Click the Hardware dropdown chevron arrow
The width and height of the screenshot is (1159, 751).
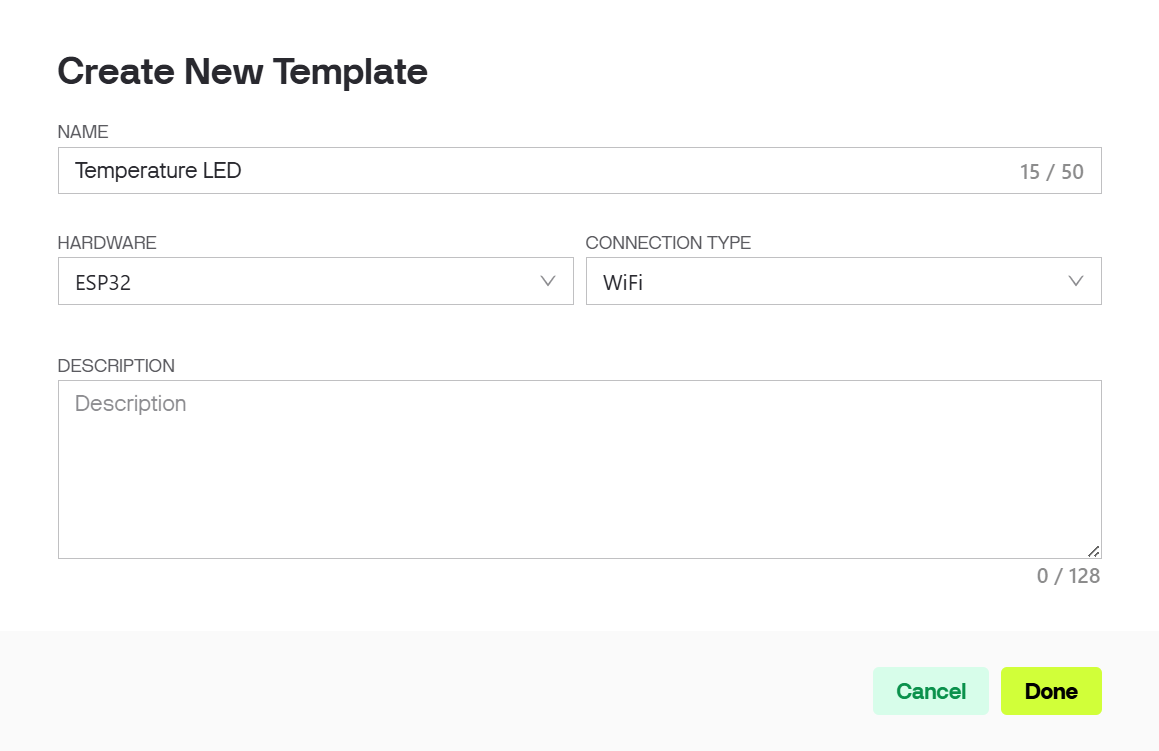point(547,281)
